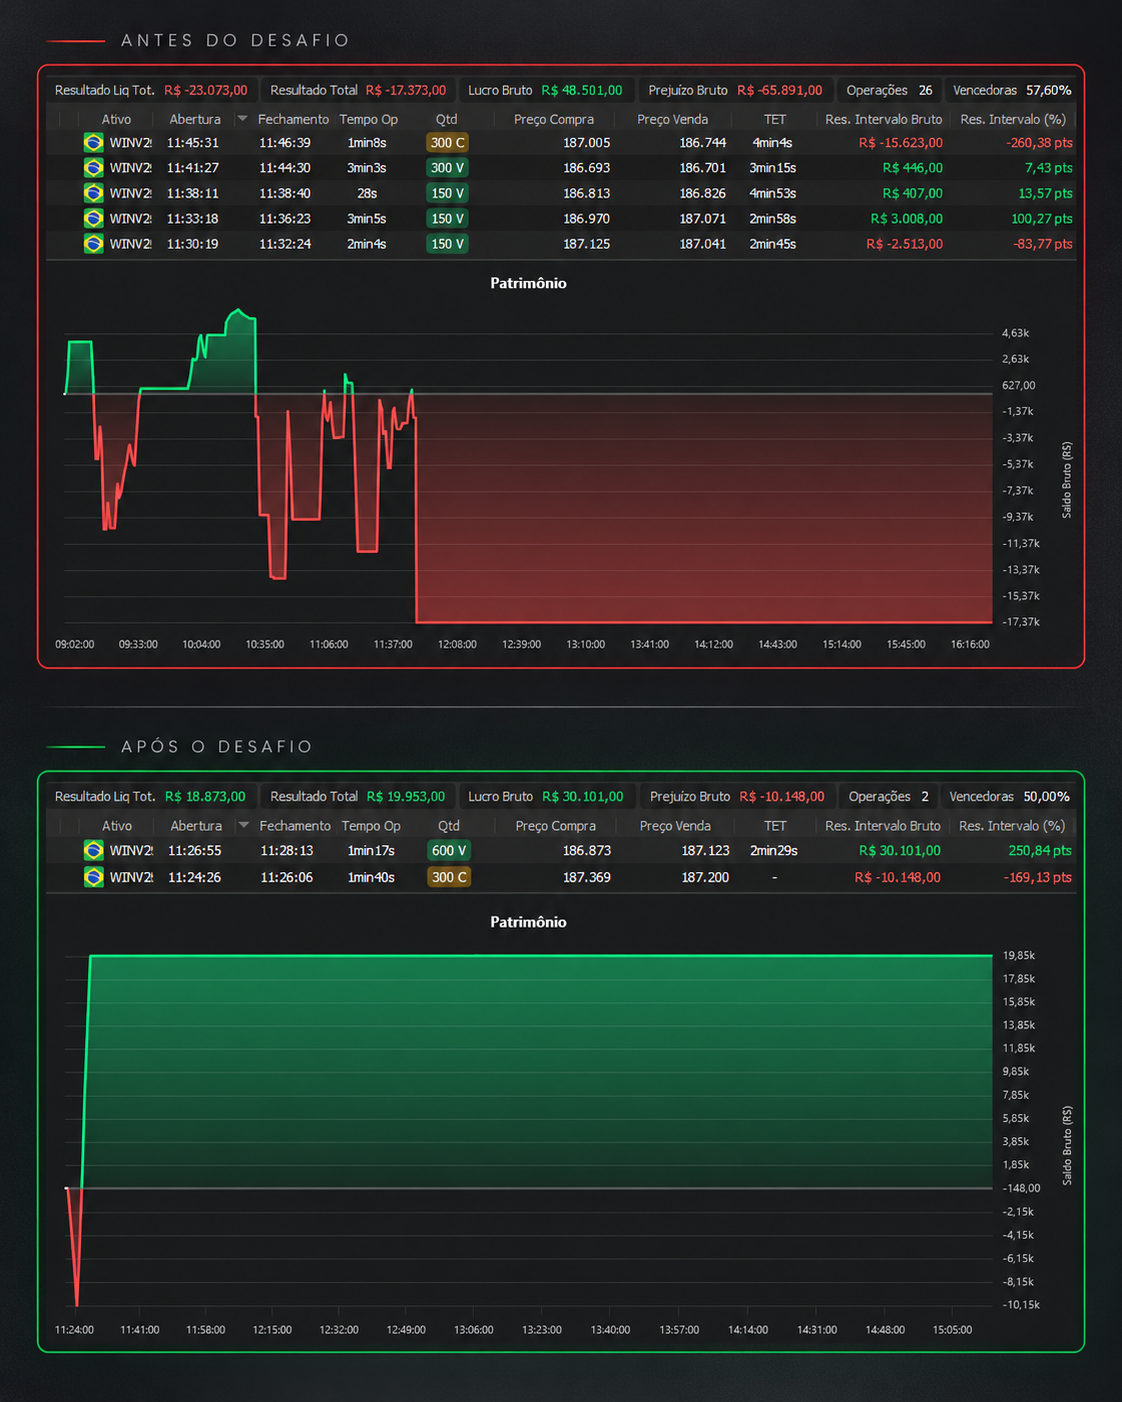Select the 600 V quantity badge in the 11:26:55 row

point(449,851)
